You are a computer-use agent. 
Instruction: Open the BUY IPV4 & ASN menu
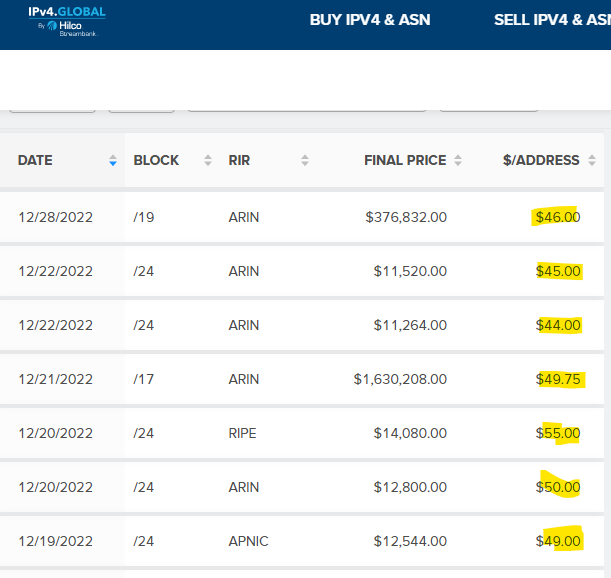click(370, 20)
